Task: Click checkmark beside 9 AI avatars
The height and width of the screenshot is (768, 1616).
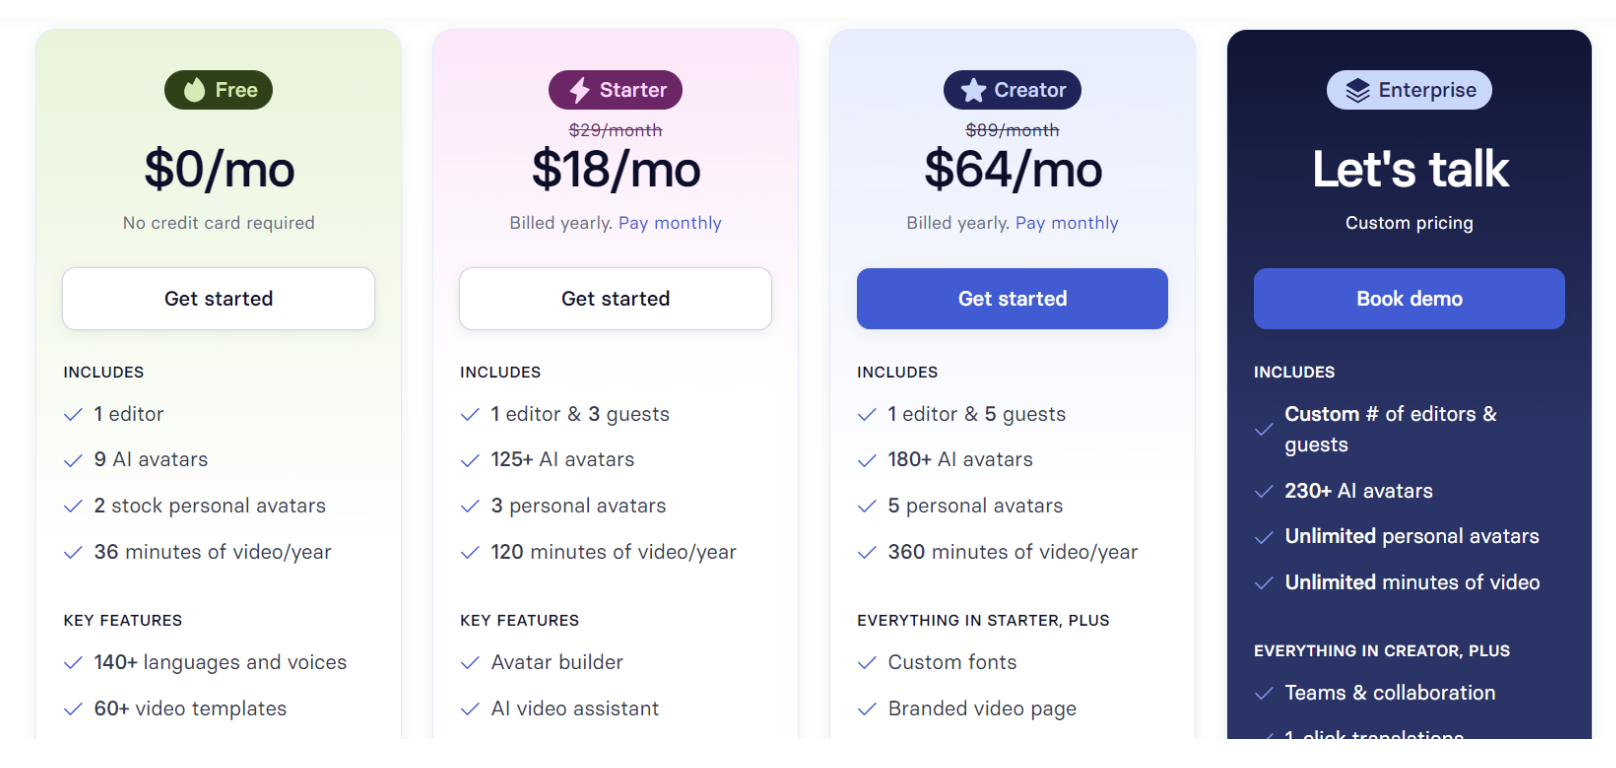Action: tap(73, 460)
